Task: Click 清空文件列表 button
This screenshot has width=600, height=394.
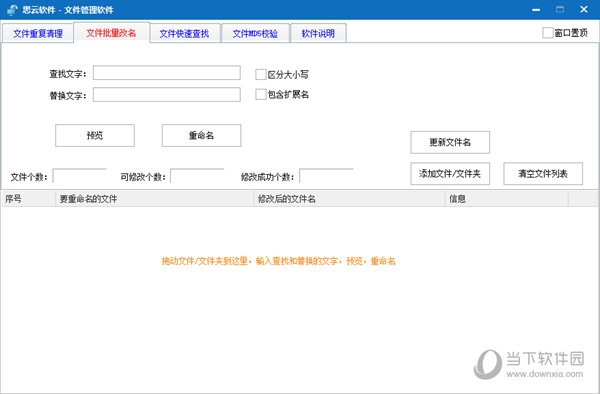Action: click(x=543, y=174)
